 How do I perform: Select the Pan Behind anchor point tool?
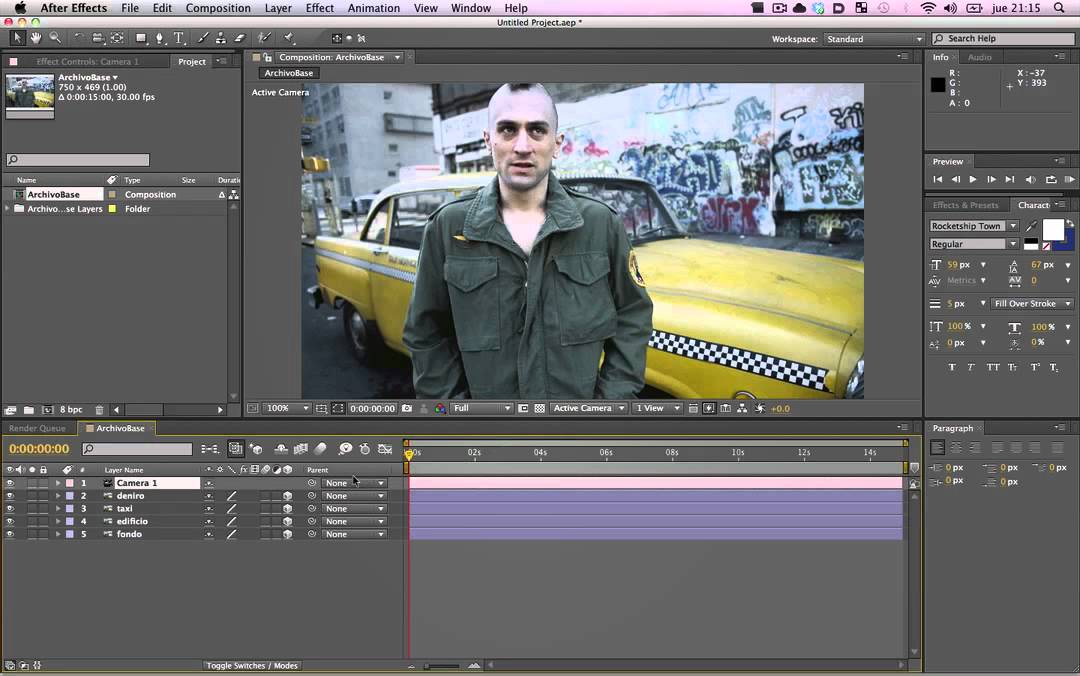pyautogui.click(x=117, y=38)
